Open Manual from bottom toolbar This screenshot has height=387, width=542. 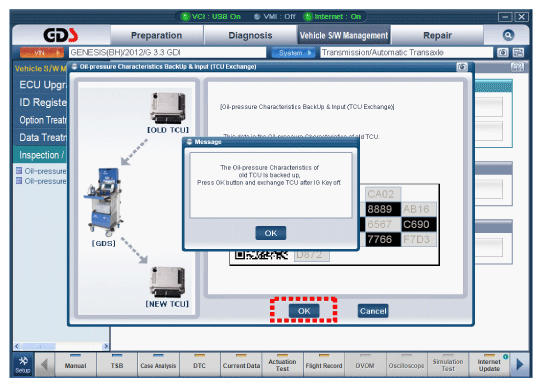[x=76, y=365]
